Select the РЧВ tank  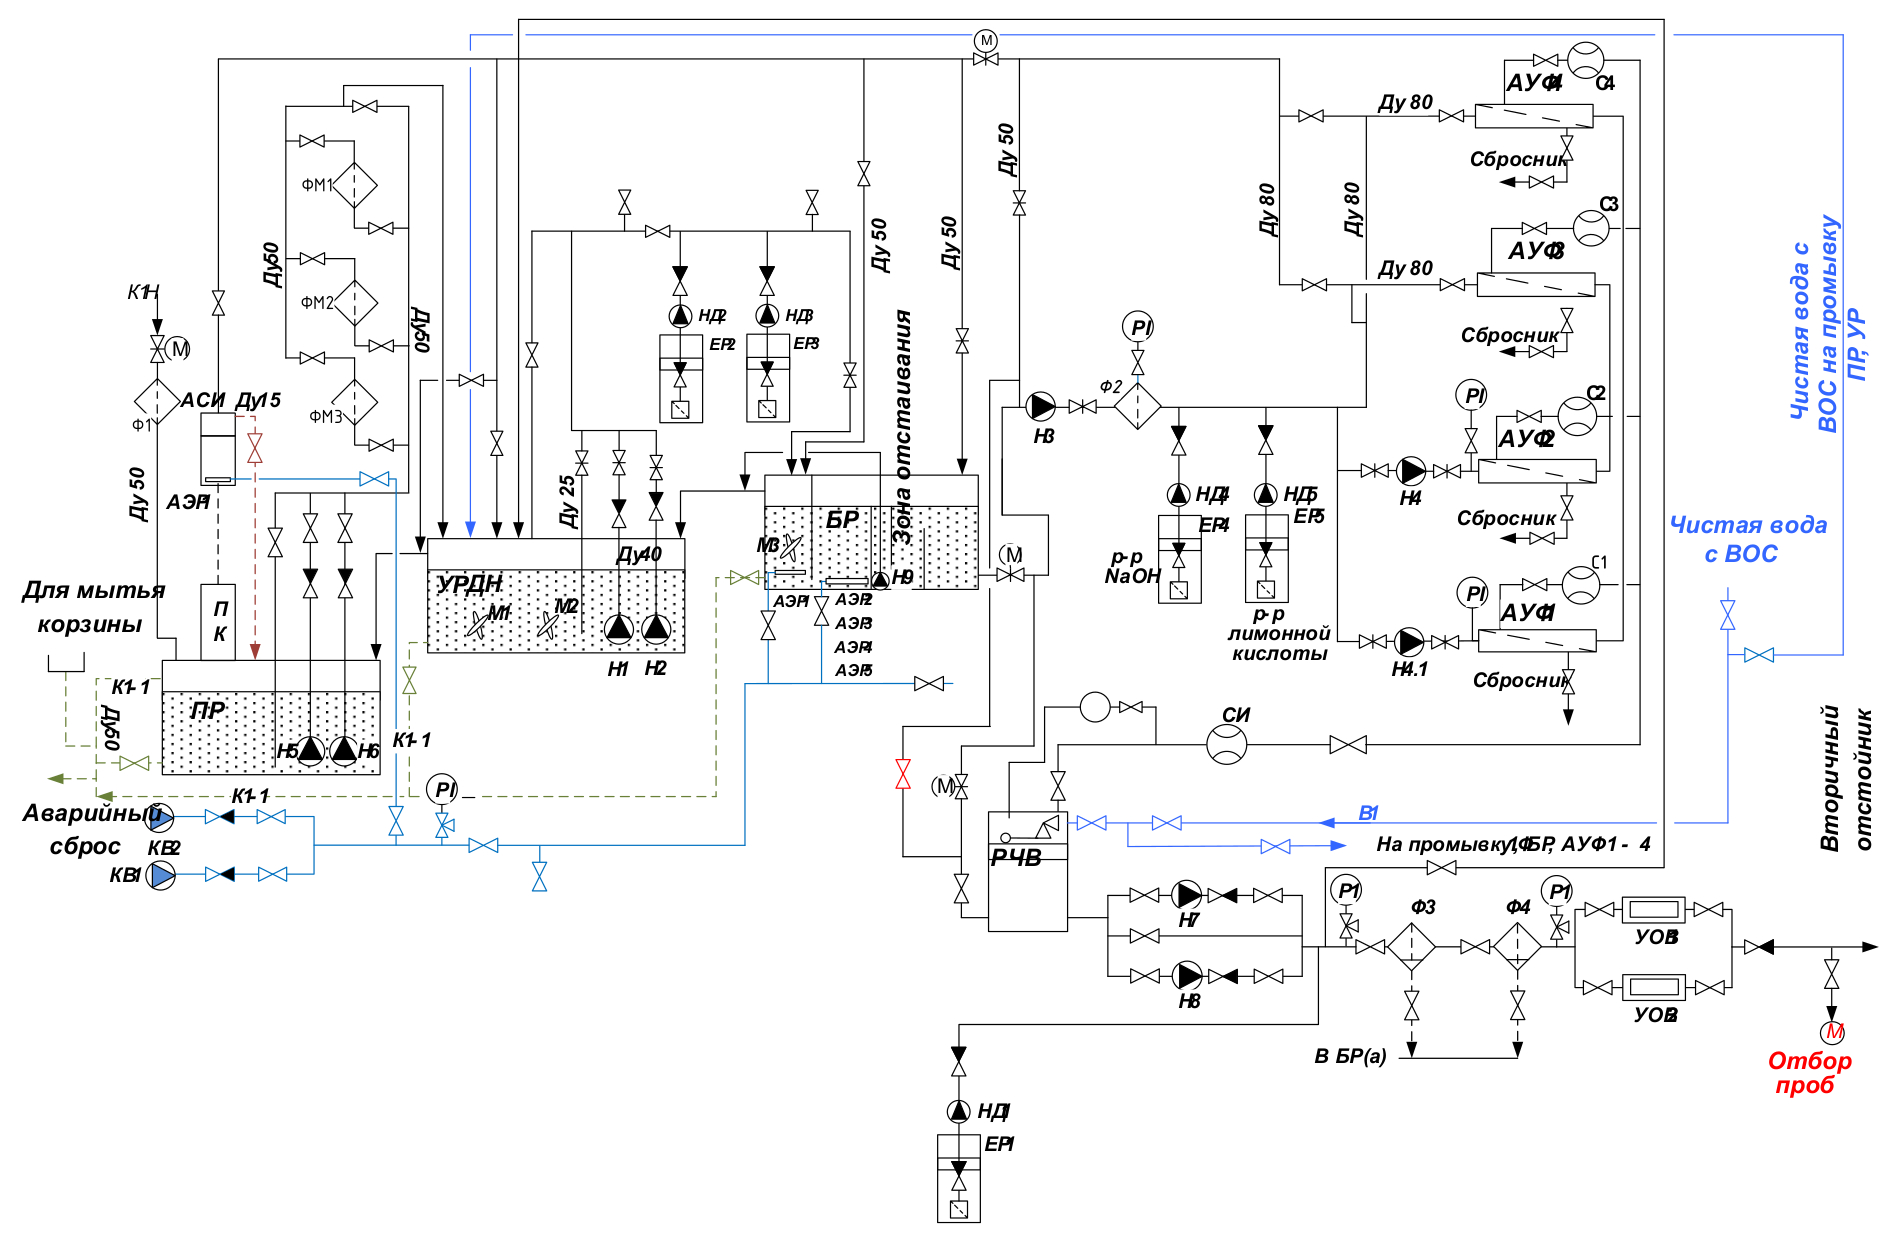(1027, 872)
